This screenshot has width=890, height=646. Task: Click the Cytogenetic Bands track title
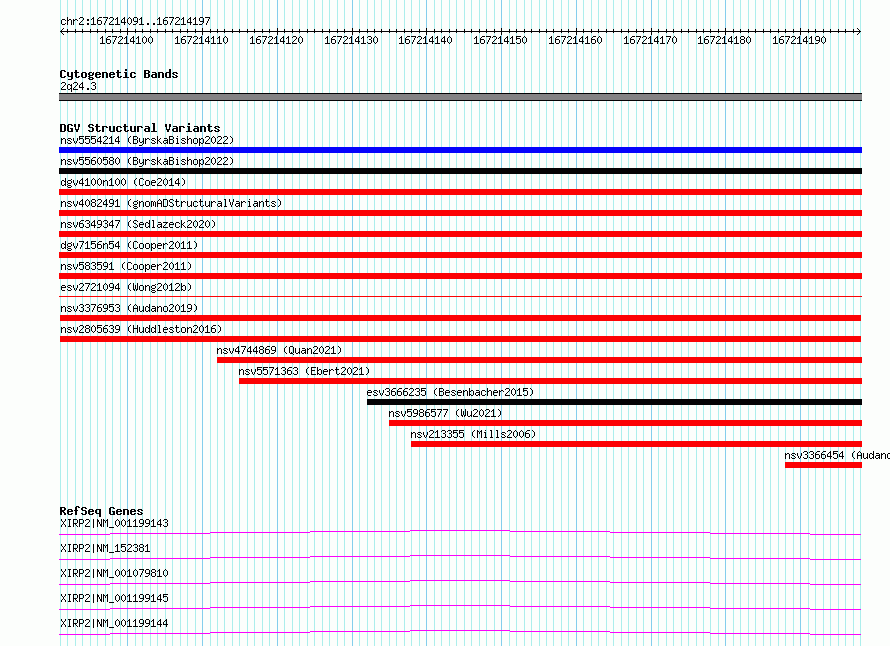[119, 74]
